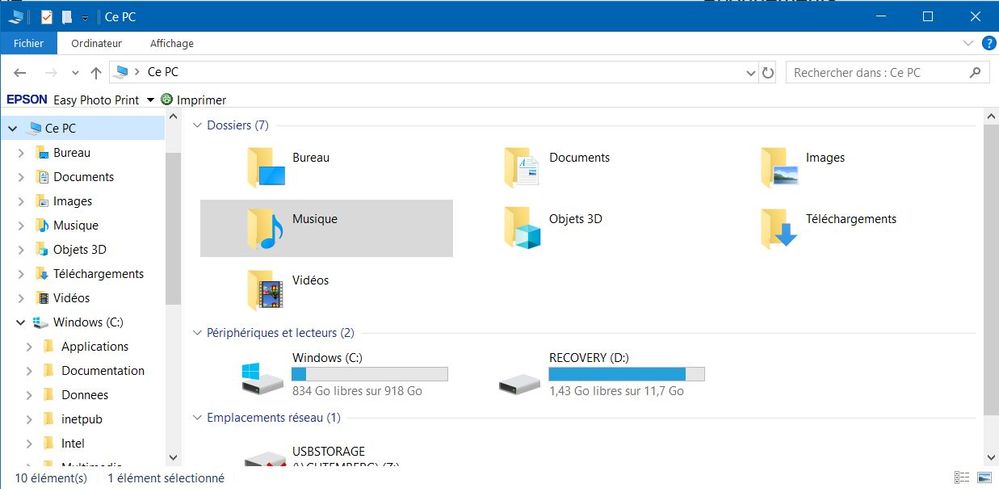Open the Fichier menu tab

click(x=29, y=43)
